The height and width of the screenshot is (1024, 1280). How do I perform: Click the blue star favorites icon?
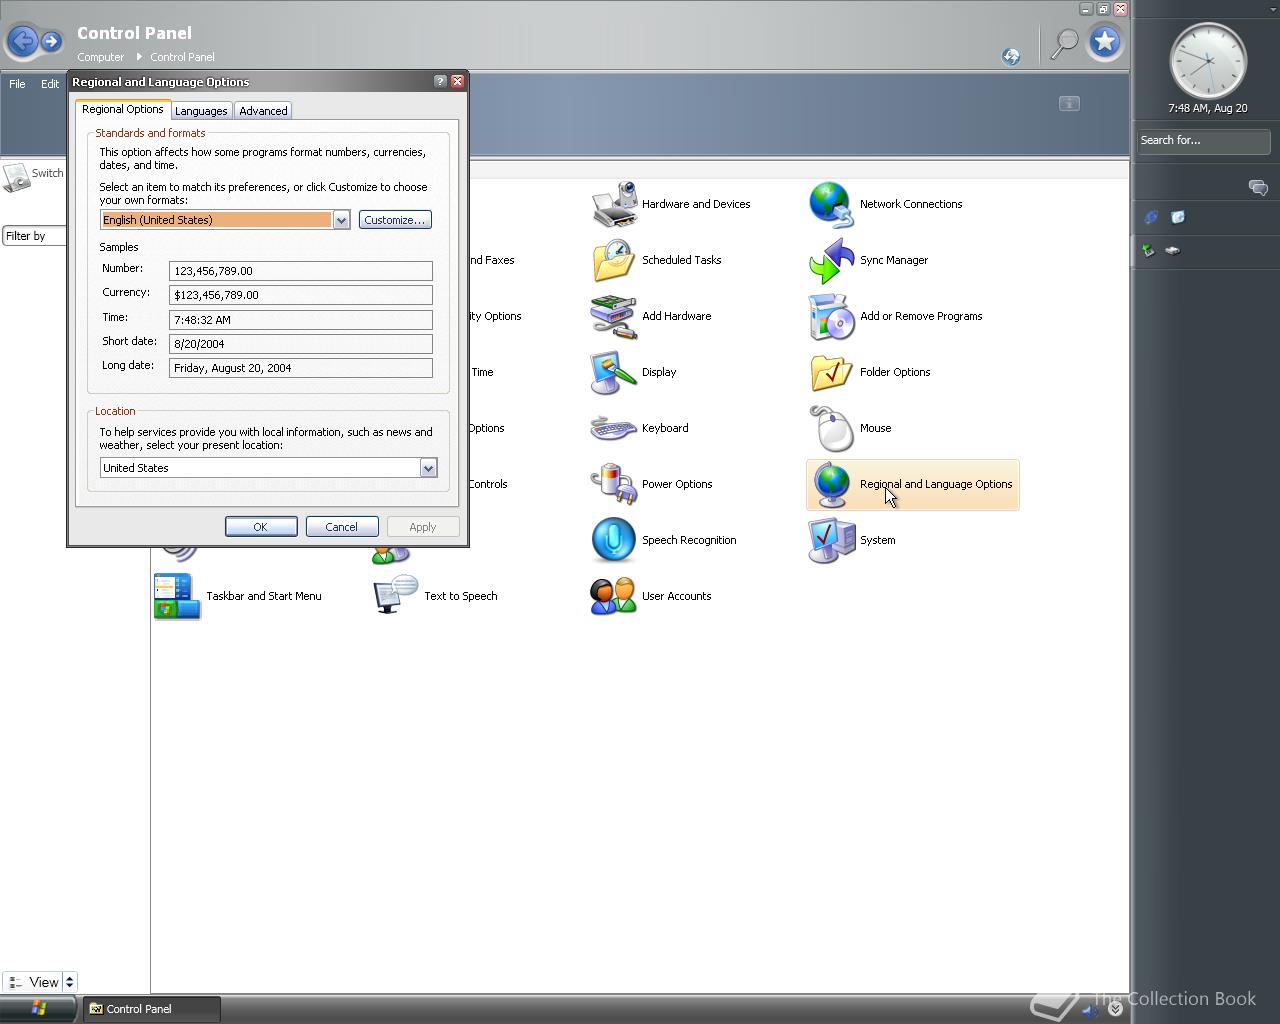(1105, 42)
